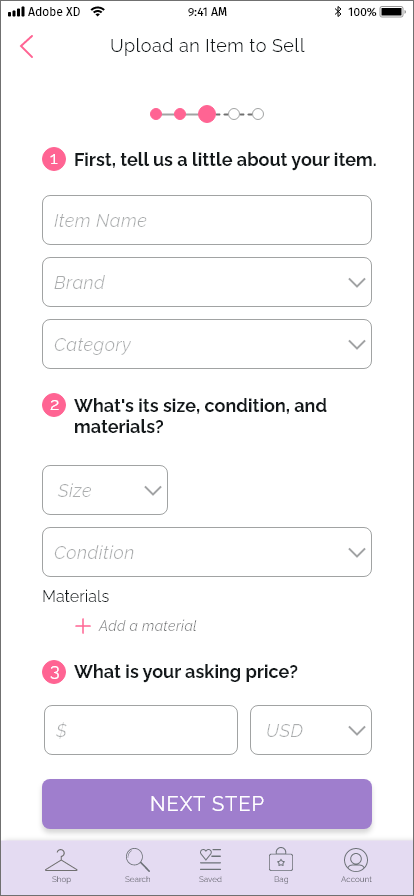414x896 pixels.
Task: Open the Account profile icon
Action: point(356,860)
